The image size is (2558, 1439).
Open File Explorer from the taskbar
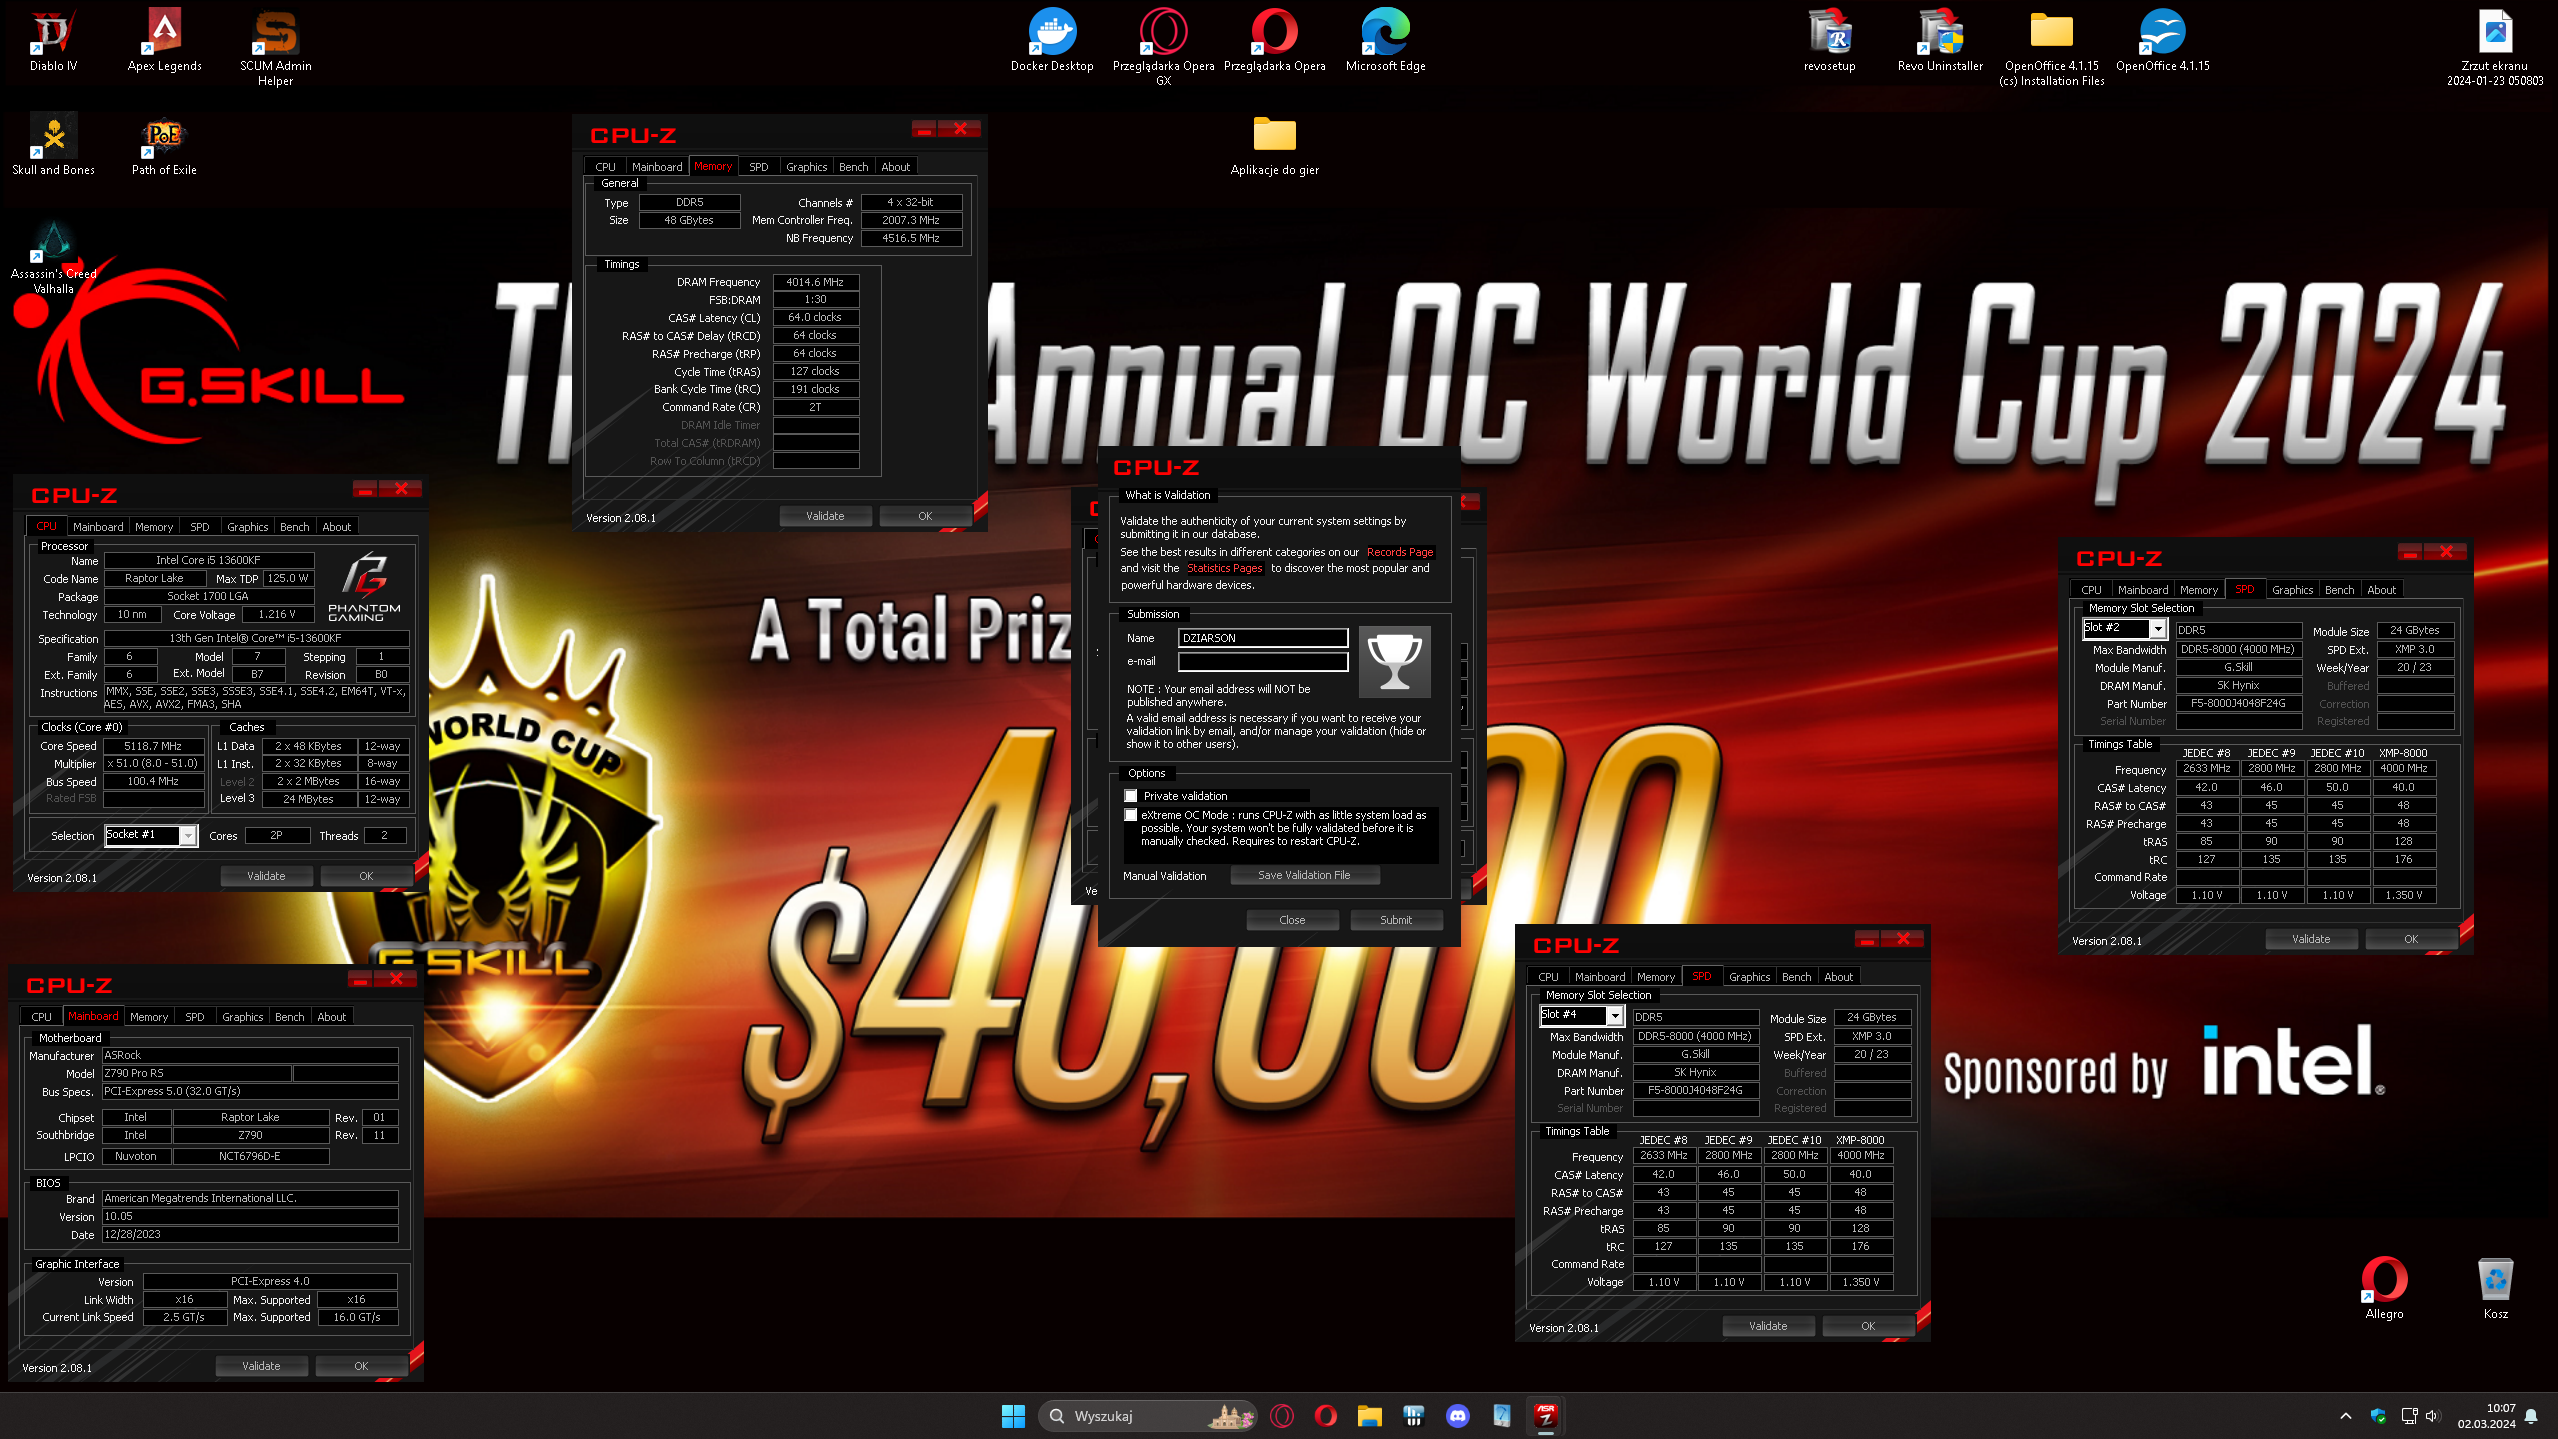tap(1370, 1416)
